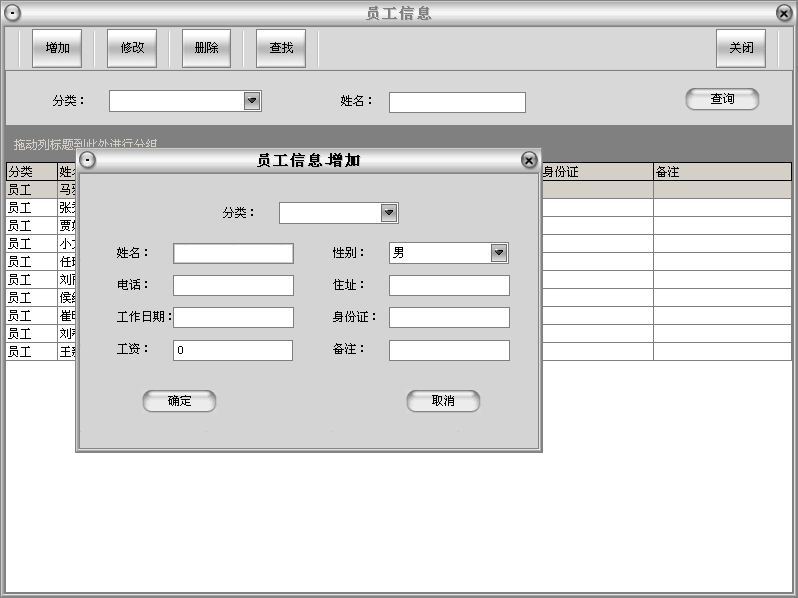Viewport: 798px width, 598px height.
Task: Click the 增加 toolbar button
Action: pos(57,48)
